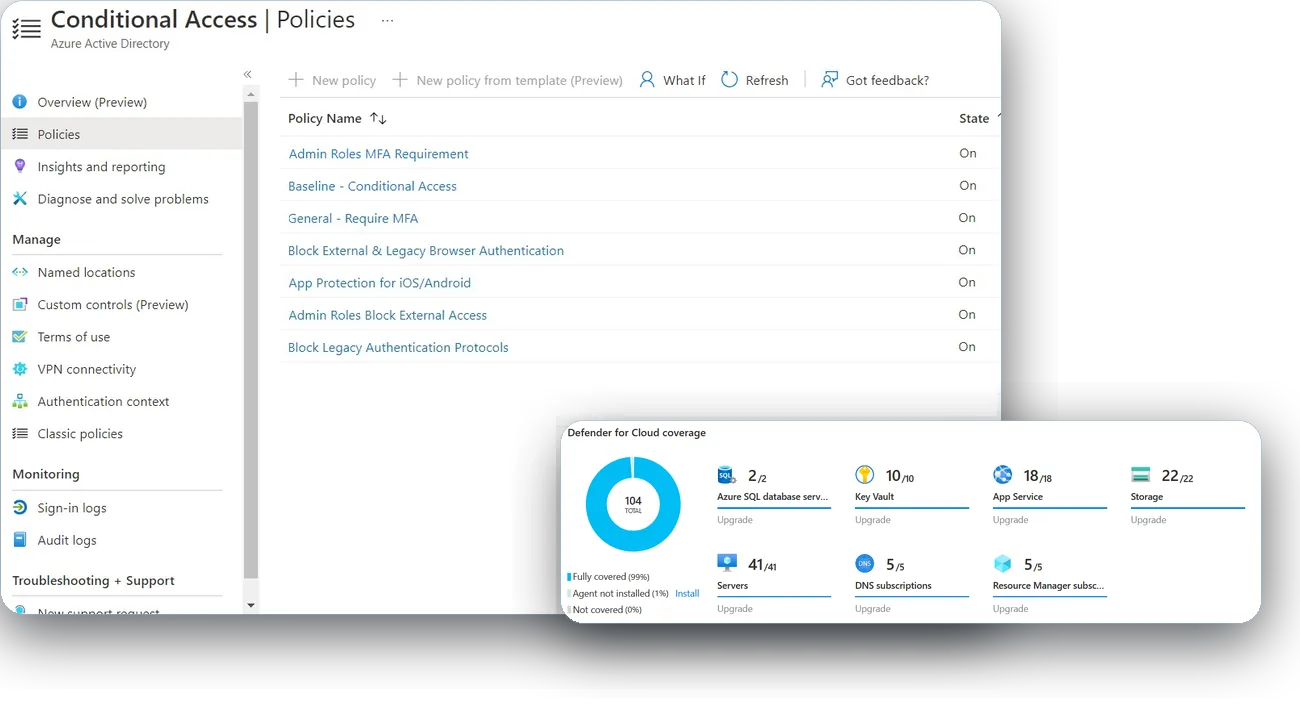Screen dimensions: 1300x718
Task: Click the DNS subscriptions icon
Action: coord(865,563)
